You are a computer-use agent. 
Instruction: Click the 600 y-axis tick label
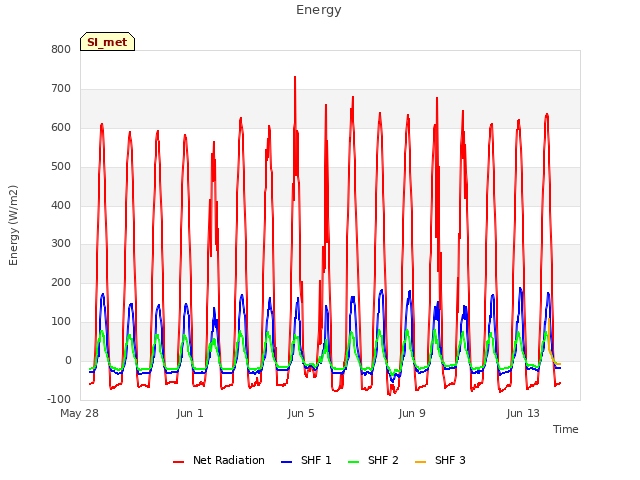pos(61,128)
